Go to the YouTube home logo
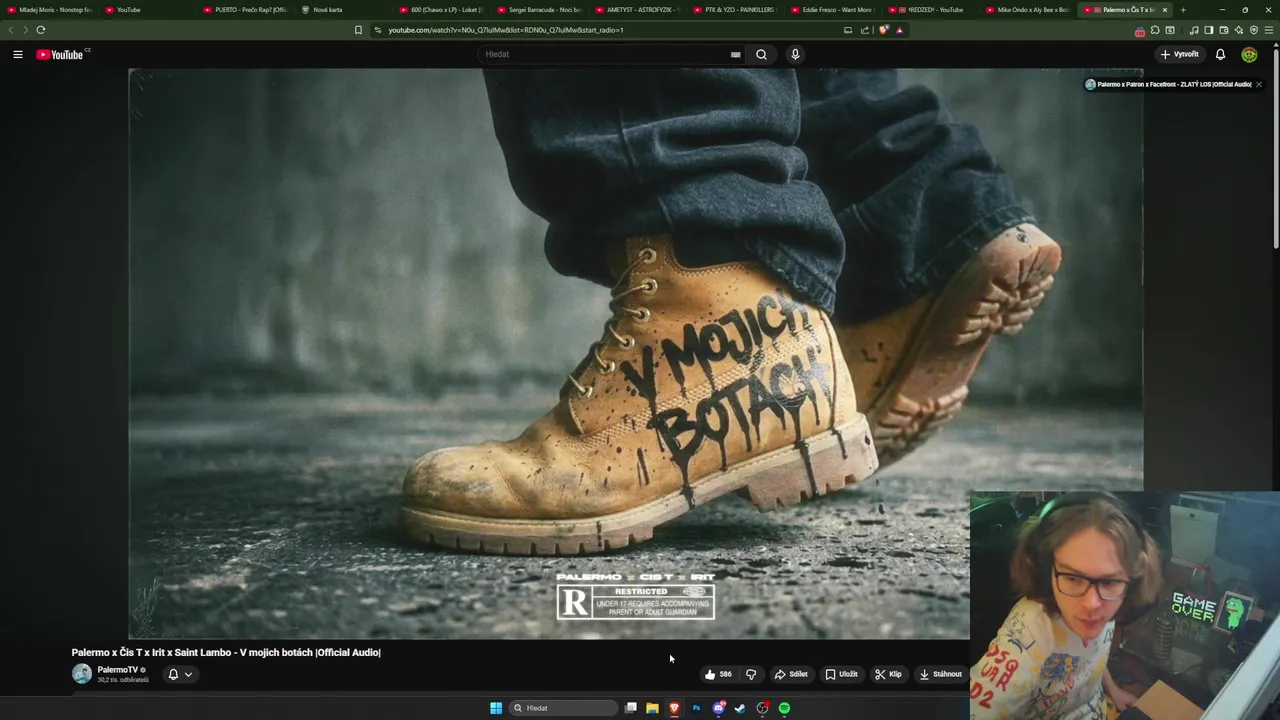 tap(62, 54)
